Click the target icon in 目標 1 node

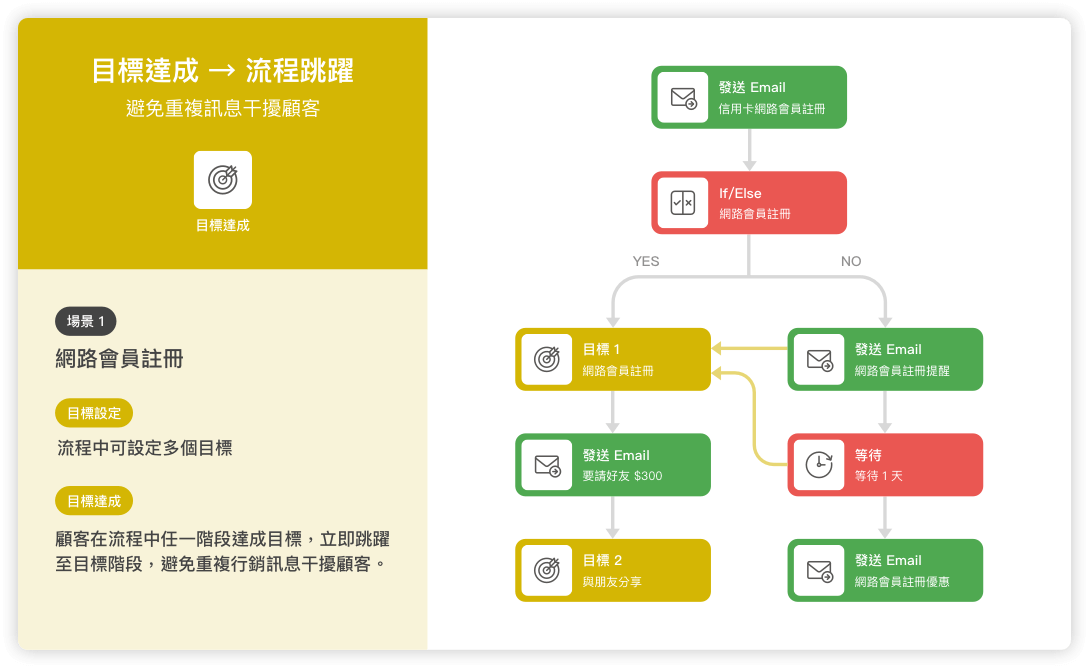point(547,360)
